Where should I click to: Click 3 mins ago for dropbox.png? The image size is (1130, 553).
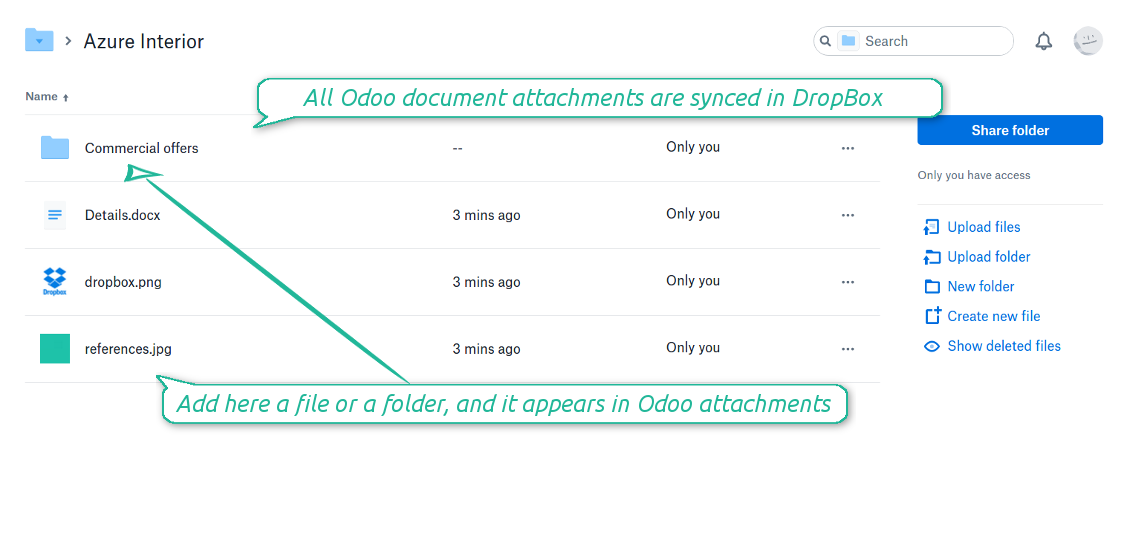(x=486, y=283)
